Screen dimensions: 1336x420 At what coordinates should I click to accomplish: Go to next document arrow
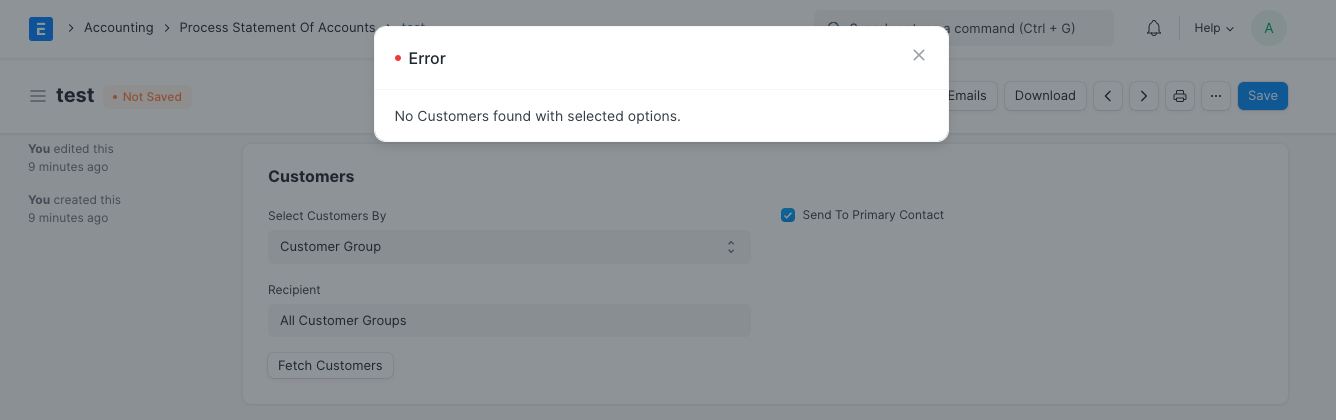[x=1143, y=96]
